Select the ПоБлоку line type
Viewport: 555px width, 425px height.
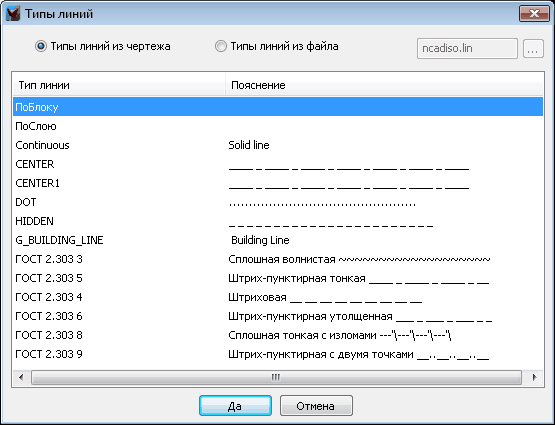(278, 107)
